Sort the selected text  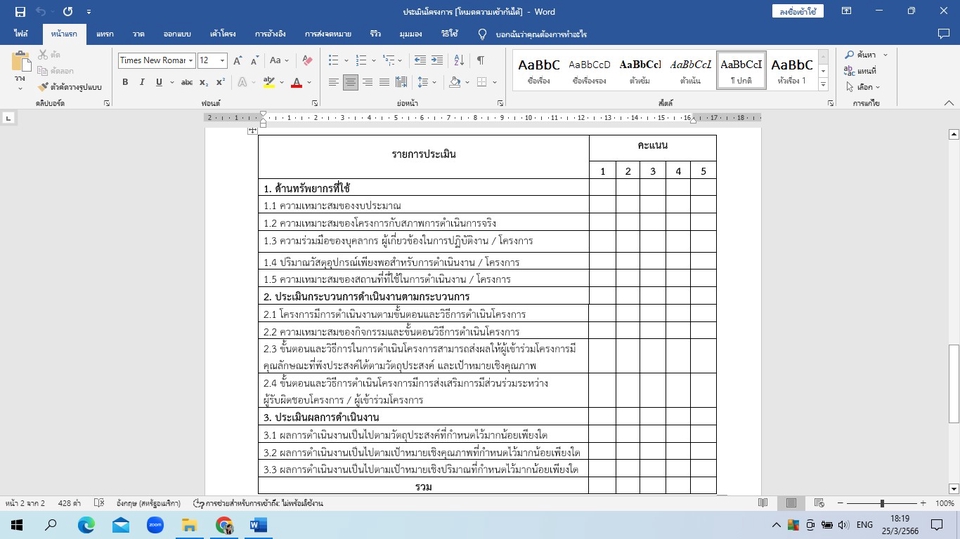459,60
